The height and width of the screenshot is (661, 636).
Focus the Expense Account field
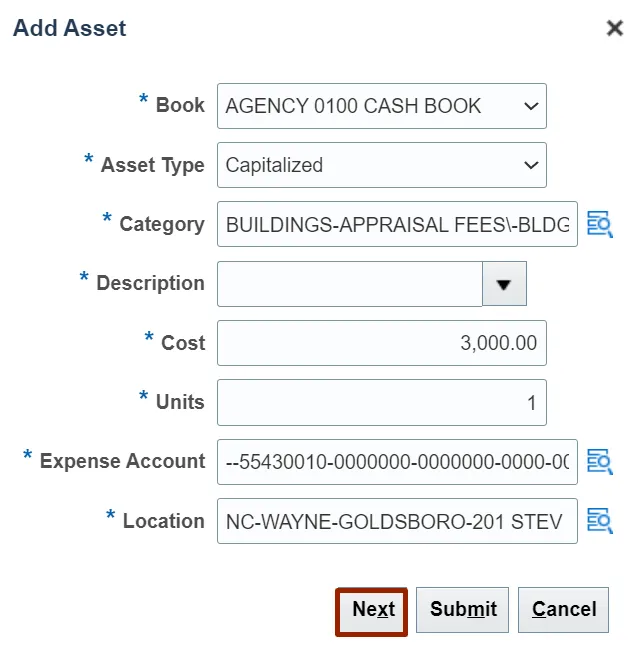point(397,461)
